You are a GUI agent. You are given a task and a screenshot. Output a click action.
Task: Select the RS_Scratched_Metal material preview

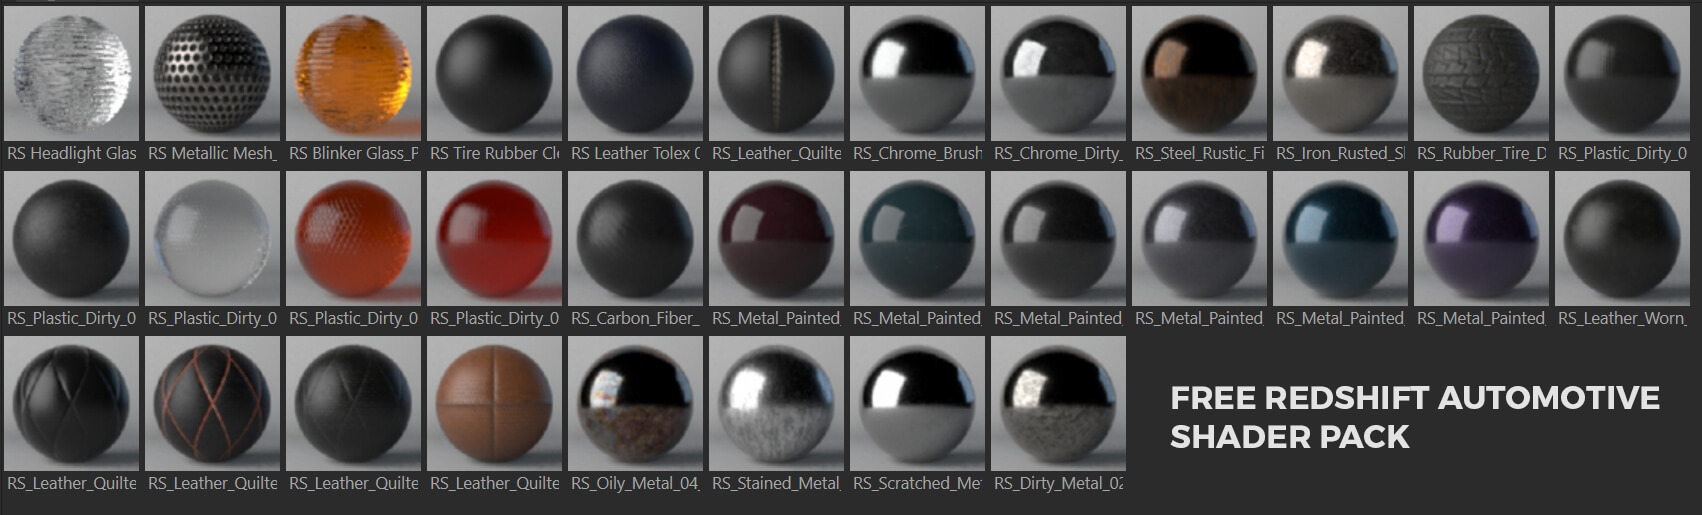[x=917, y=404]
